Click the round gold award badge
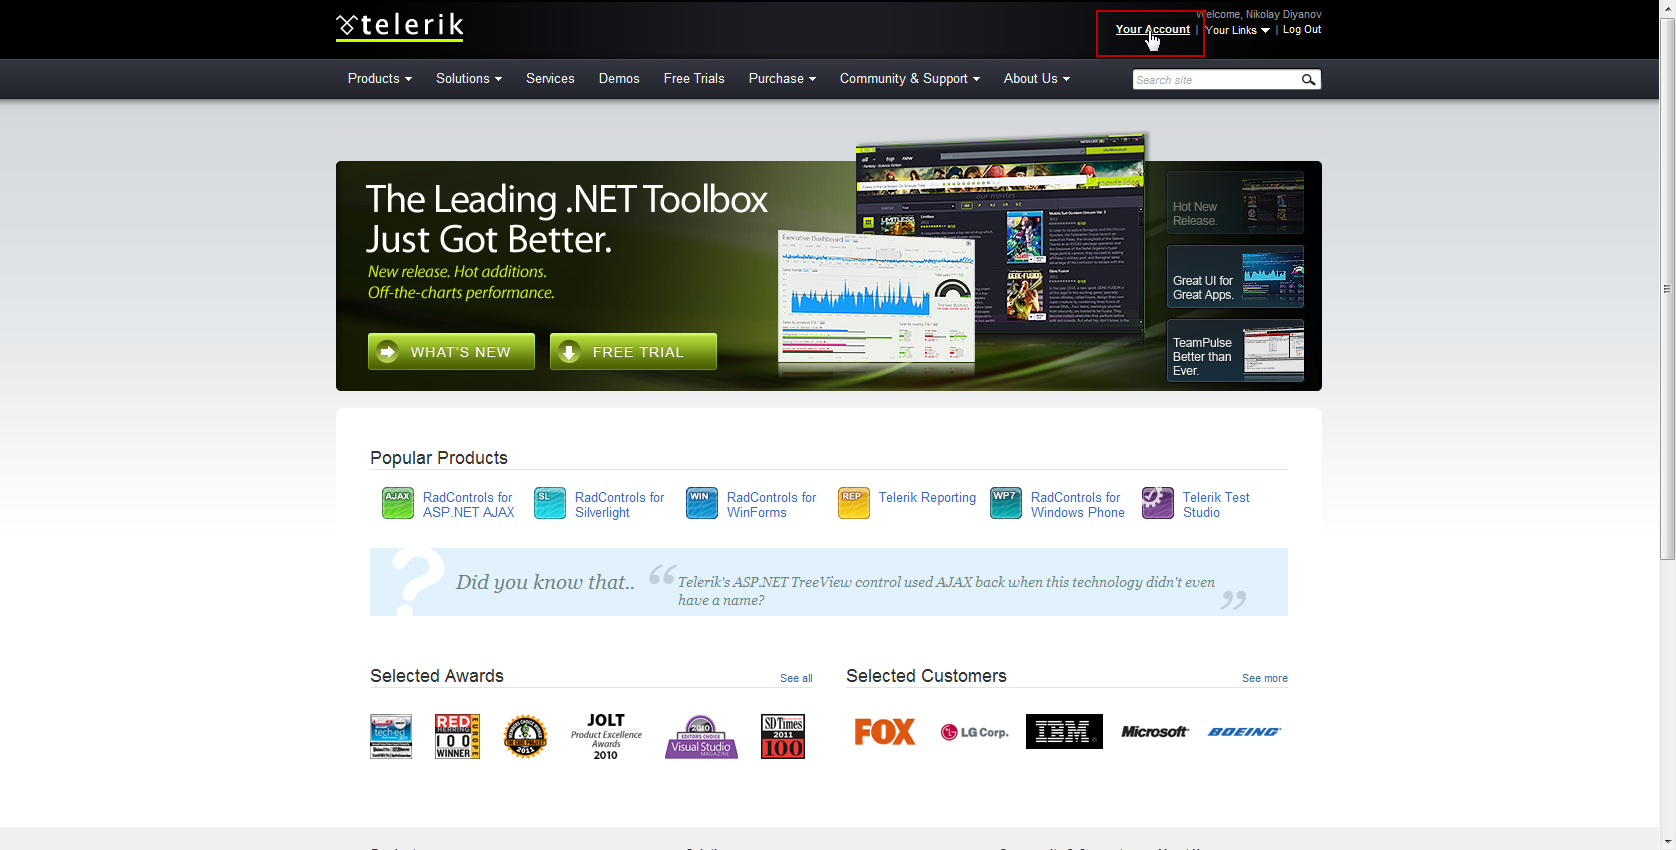The width and height of the screenshot is (1676, 850). (525, 736)
